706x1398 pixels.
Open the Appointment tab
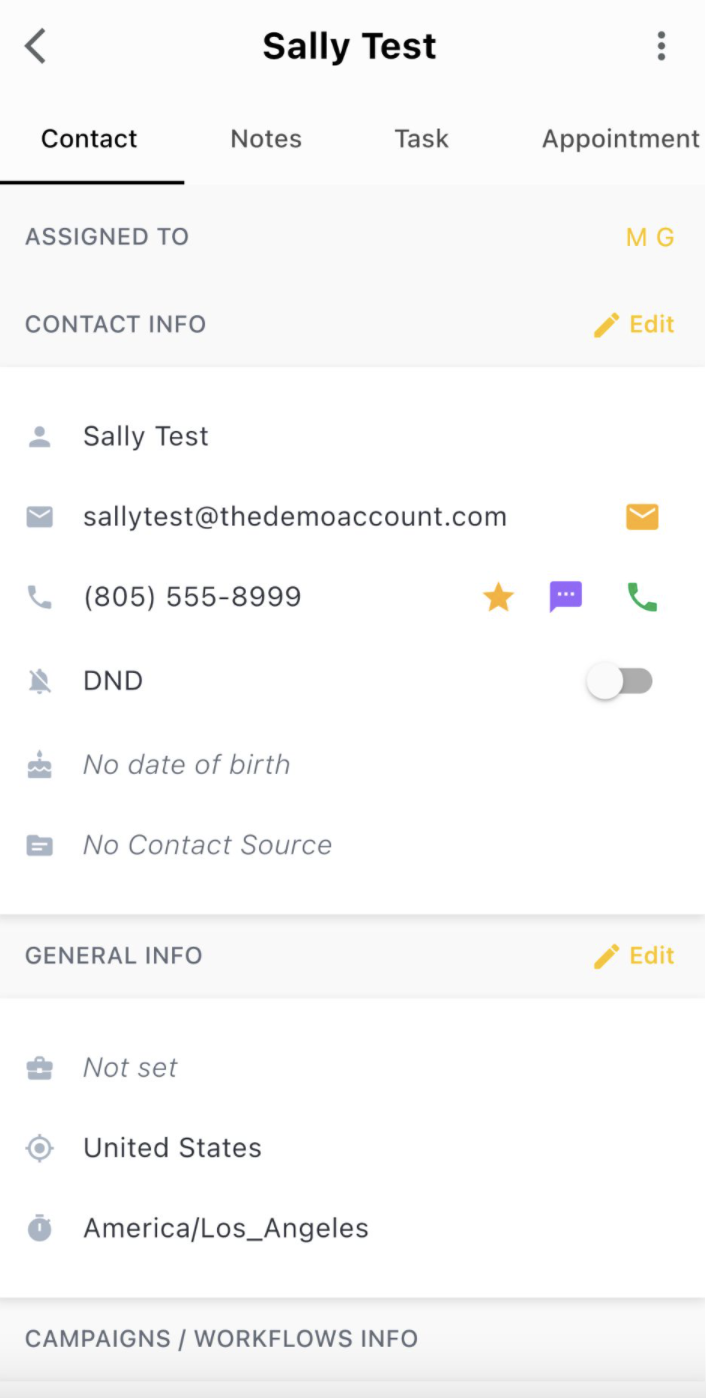620,139
